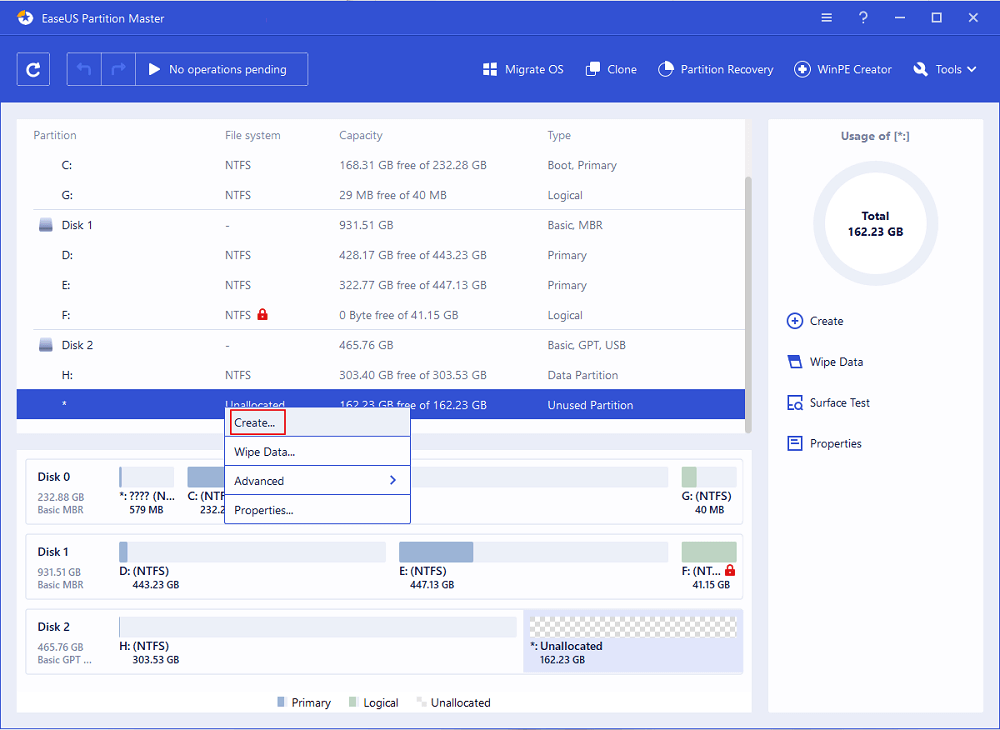Select the C: partition row
Screen dimensions: 1000x730
[x=381, y=165]
